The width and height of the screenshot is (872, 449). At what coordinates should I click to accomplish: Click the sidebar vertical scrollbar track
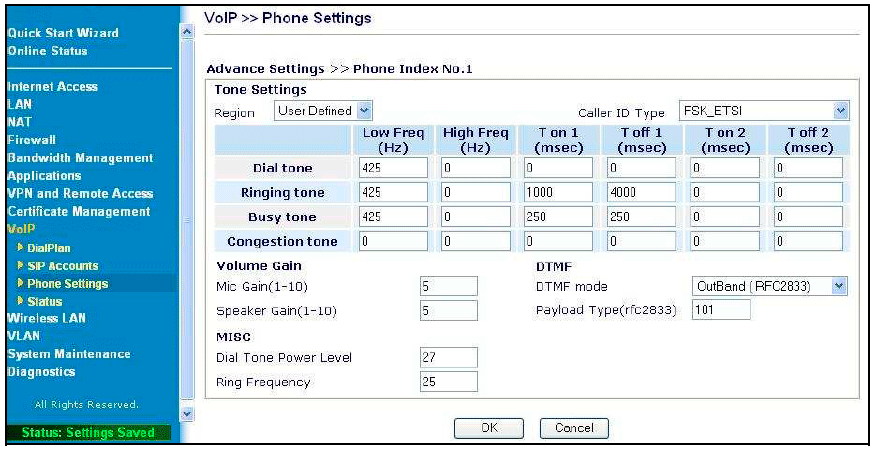coord(187,223)
